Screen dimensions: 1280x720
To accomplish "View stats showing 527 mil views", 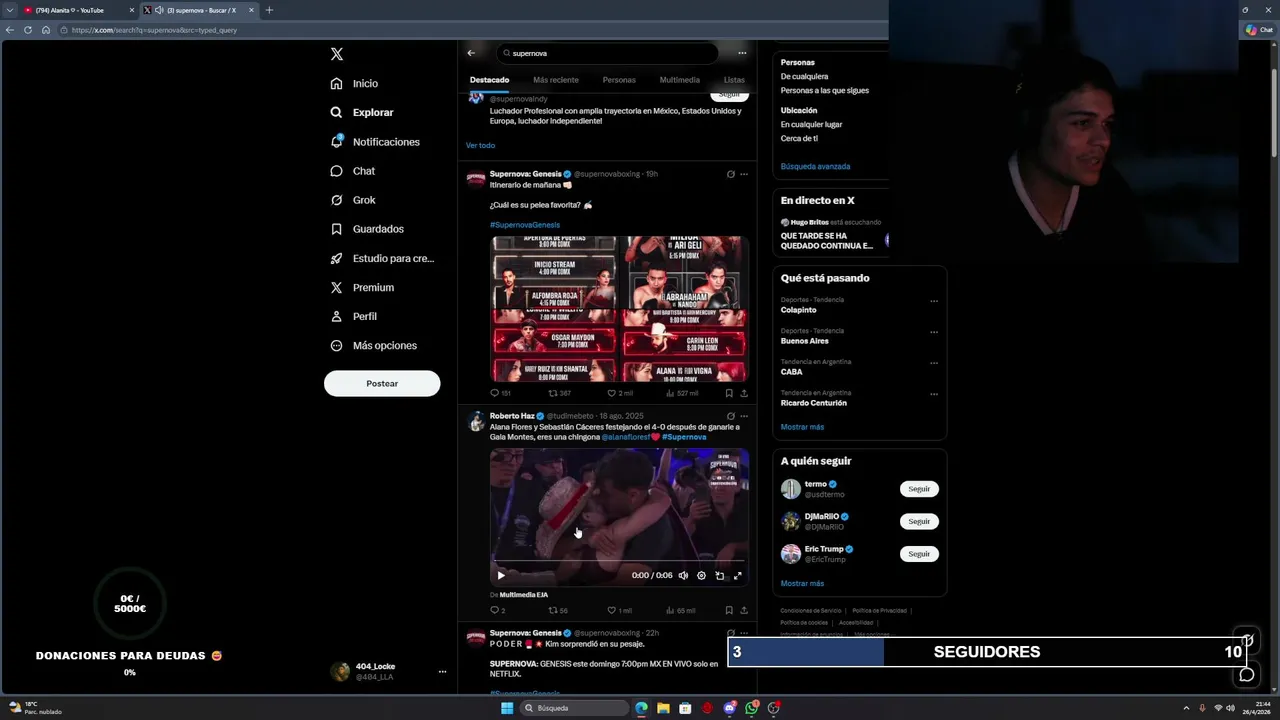I will point(681,393).
